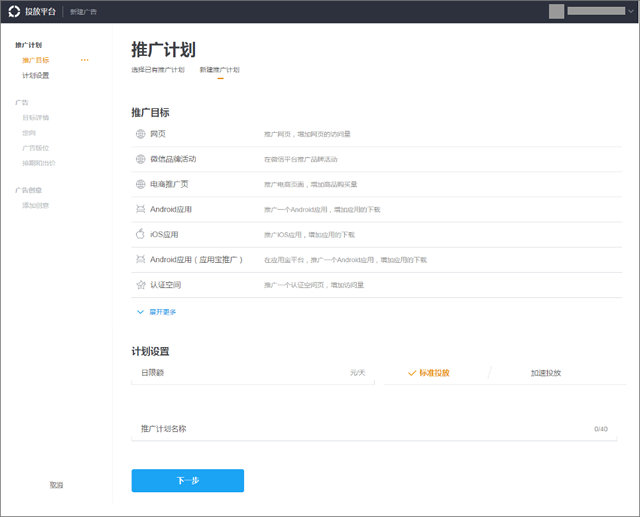Switch to 选择已有推广计划 tab
640x517 pixels.
coord(158,70)
